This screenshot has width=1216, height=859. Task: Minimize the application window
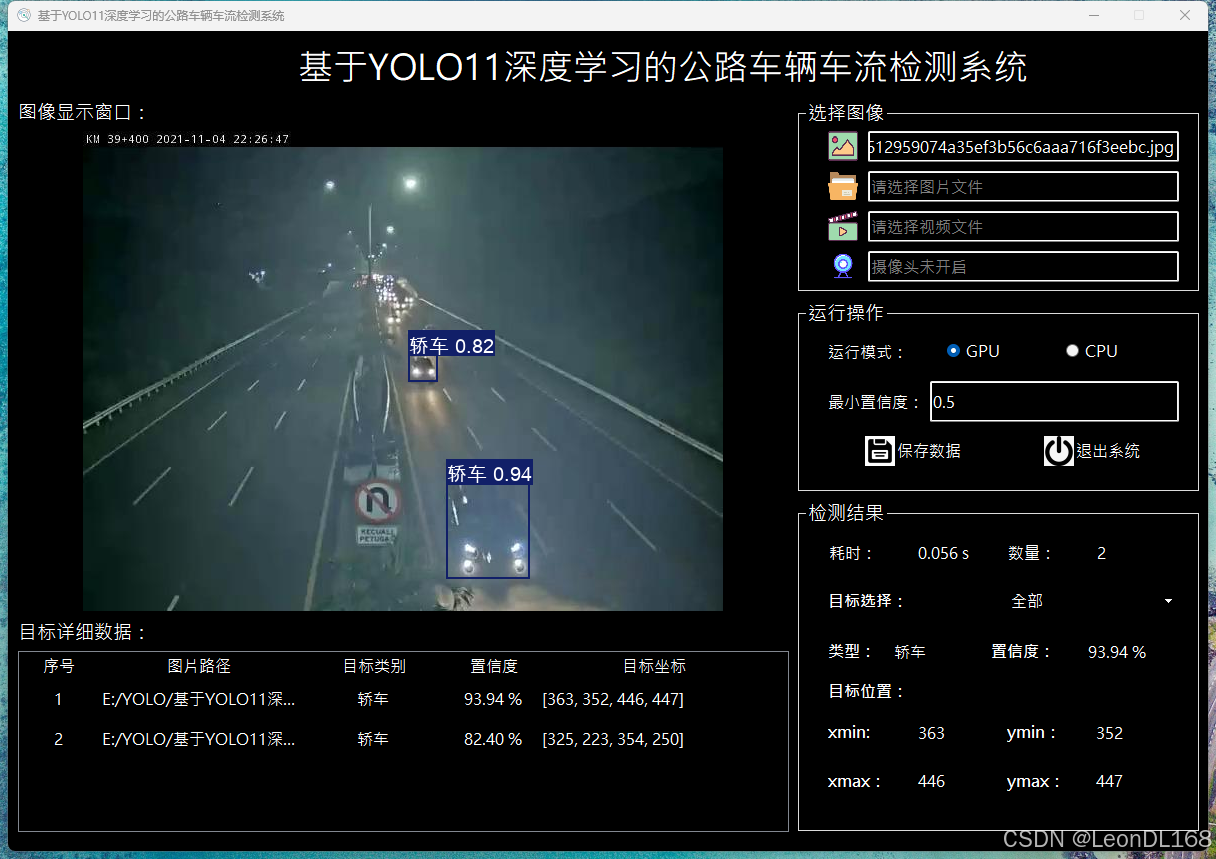(1094, 15)
